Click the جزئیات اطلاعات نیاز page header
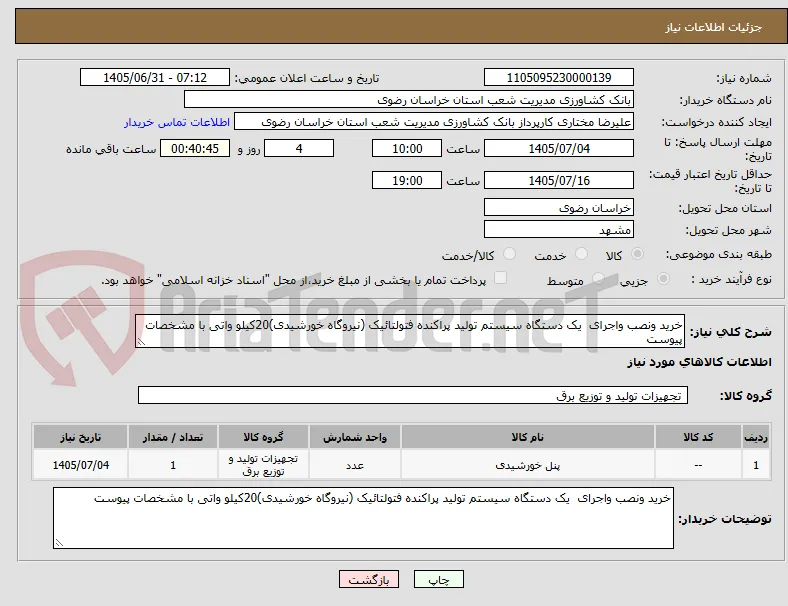The height and width of the screenshot is (606, 788). [714, 27]
